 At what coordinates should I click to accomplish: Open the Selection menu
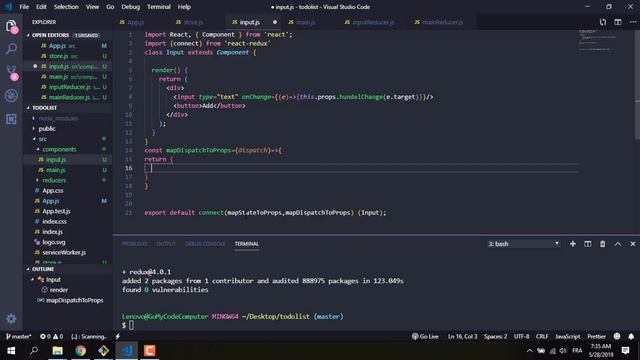click(x=66, y=7)
